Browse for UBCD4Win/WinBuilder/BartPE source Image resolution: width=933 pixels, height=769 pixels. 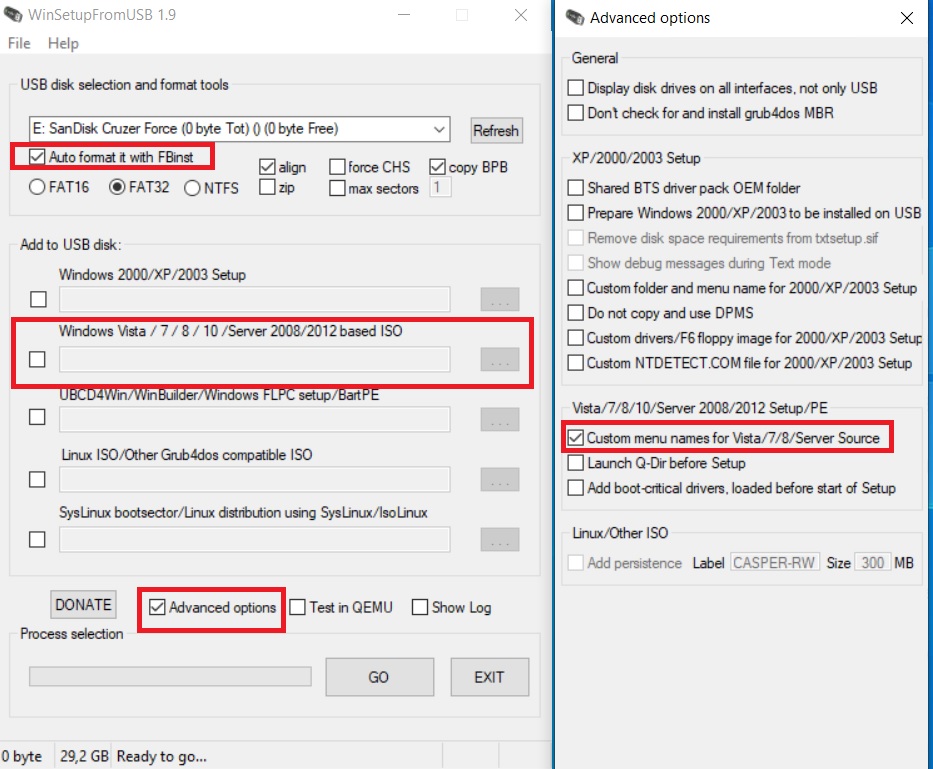[x=500, y=419]
